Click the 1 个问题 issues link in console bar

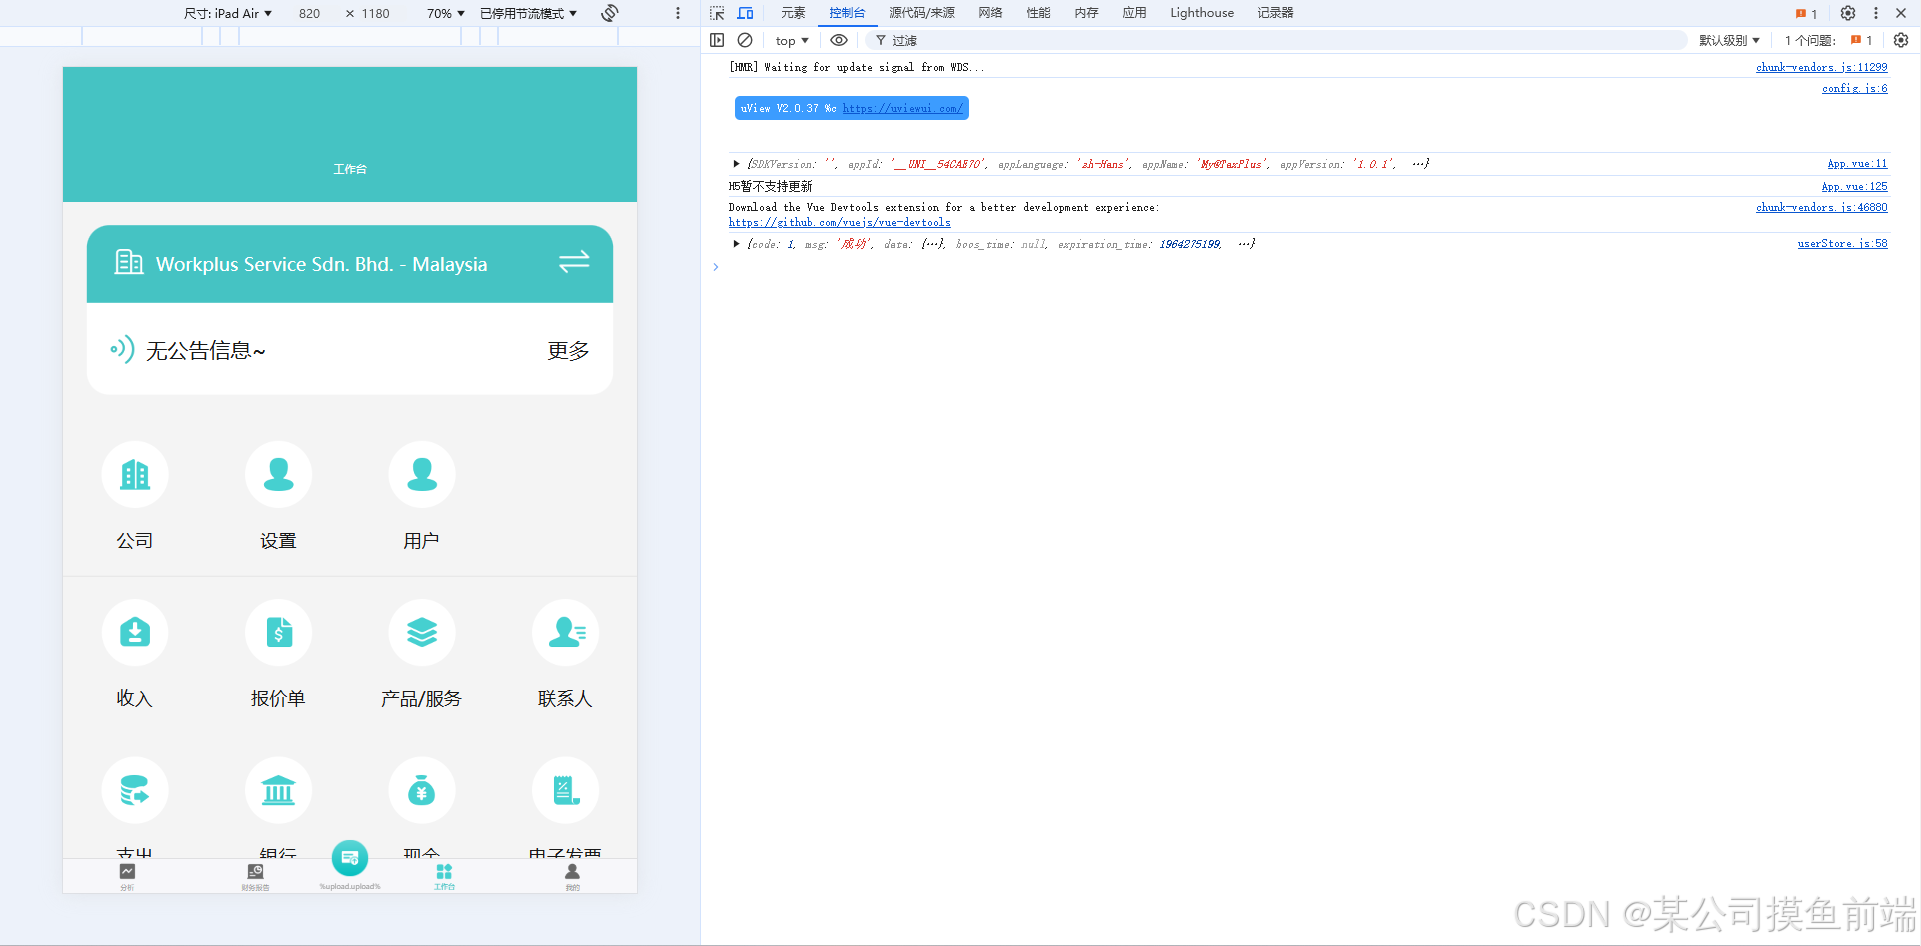click(1828, 40)
